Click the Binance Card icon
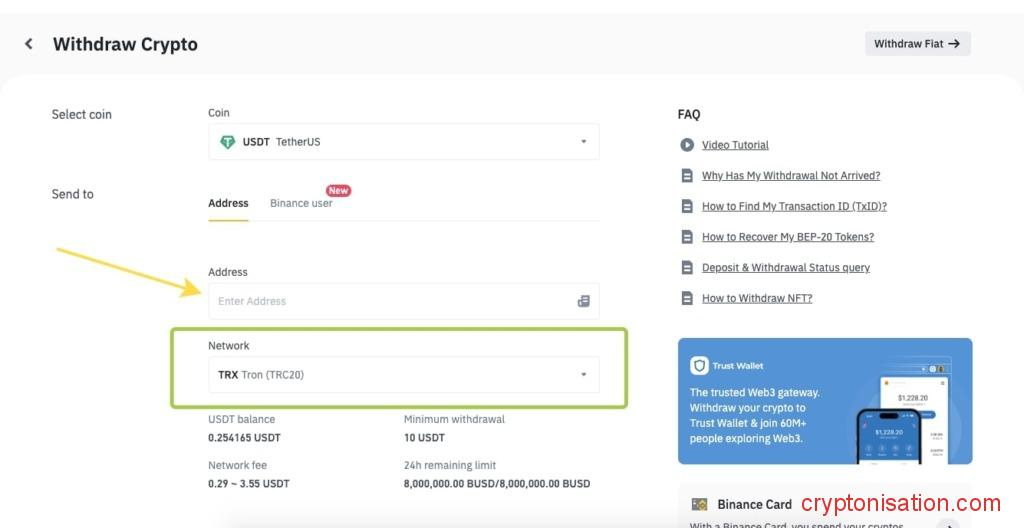The width and height of the screenshot is (1024, 528). coord(700,504)
